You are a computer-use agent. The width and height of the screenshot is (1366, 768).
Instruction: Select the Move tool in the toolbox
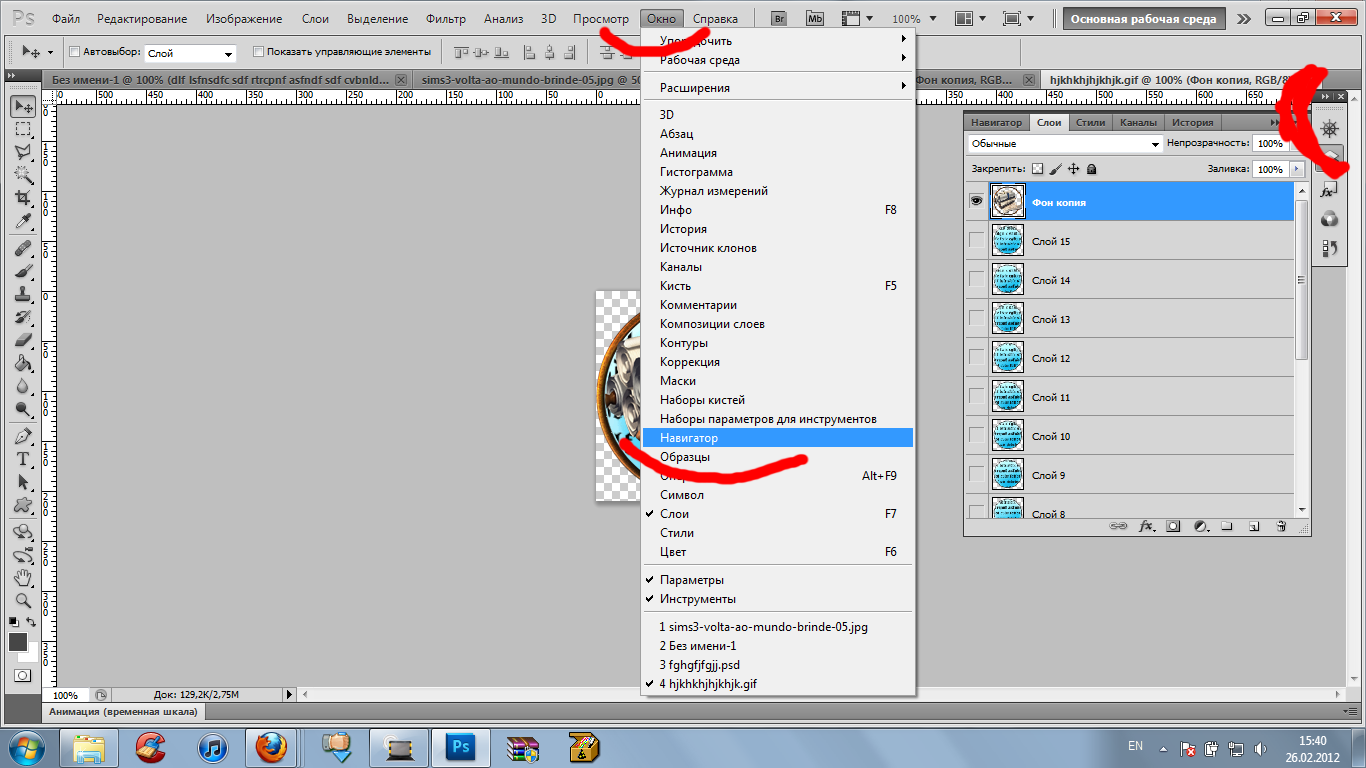[x=23, y=107]
